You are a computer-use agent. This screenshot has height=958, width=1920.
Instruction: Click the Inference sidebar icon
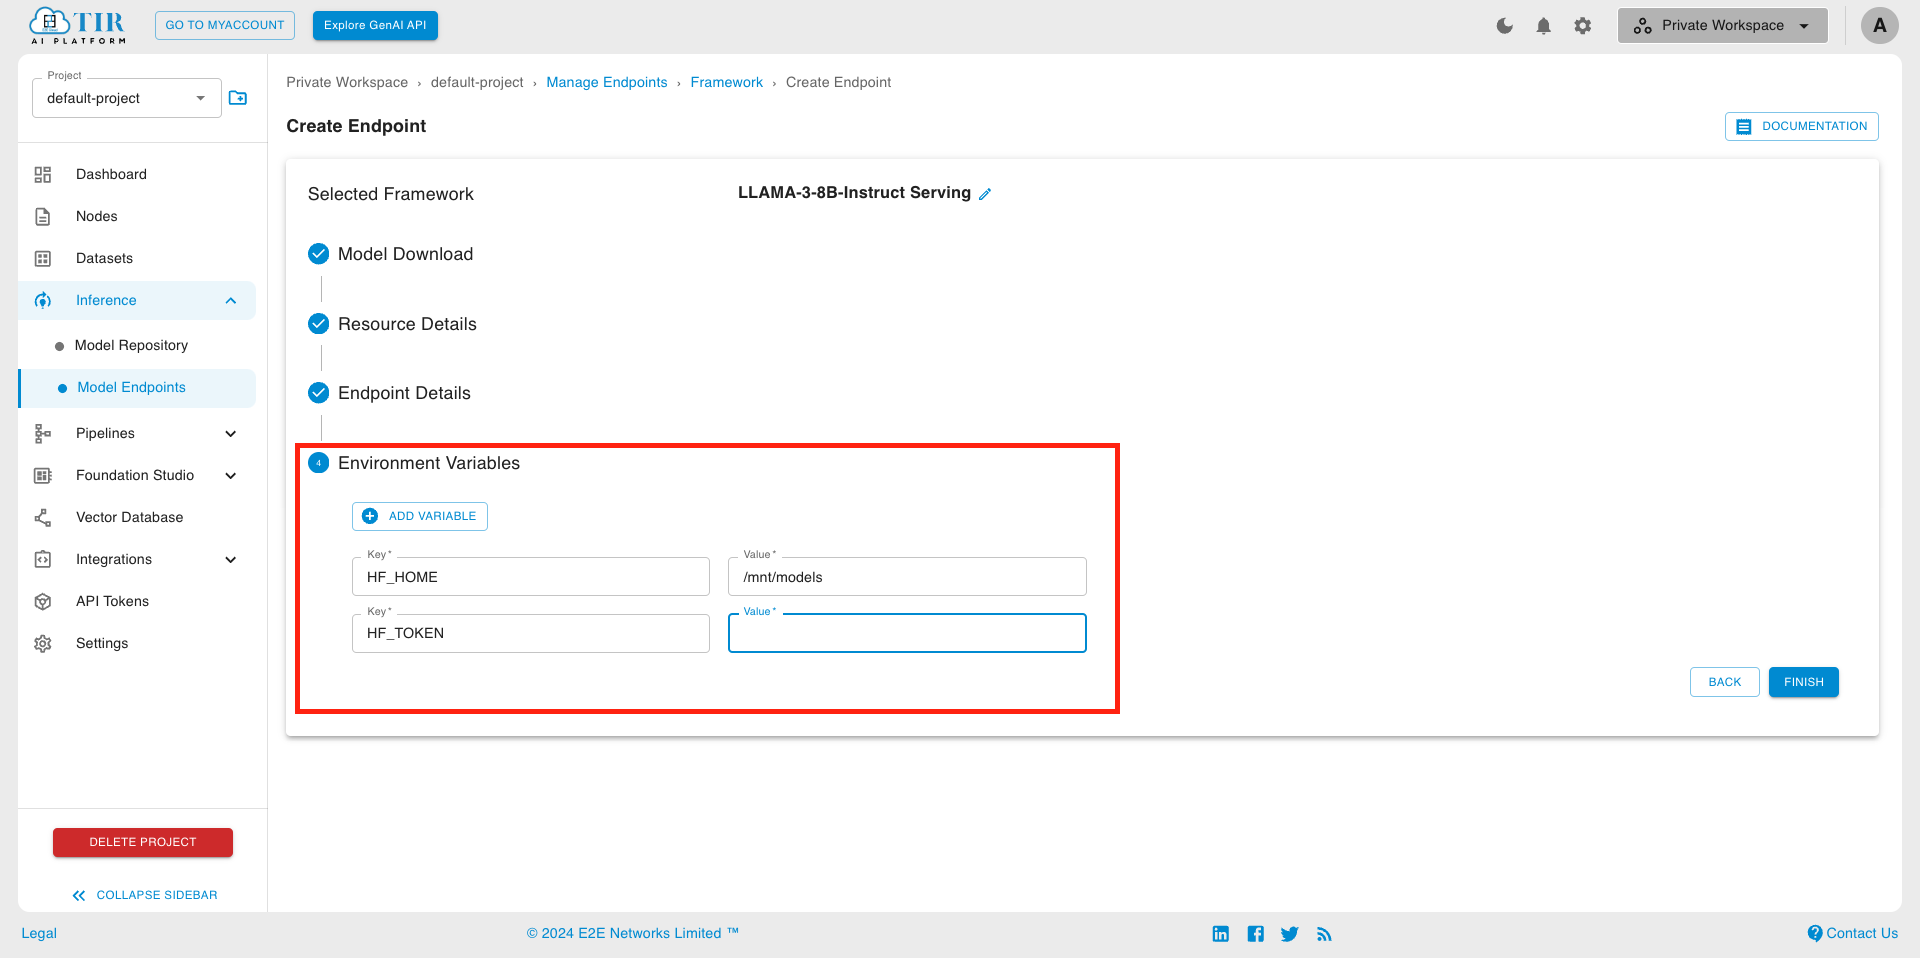[x=43, y=301]
